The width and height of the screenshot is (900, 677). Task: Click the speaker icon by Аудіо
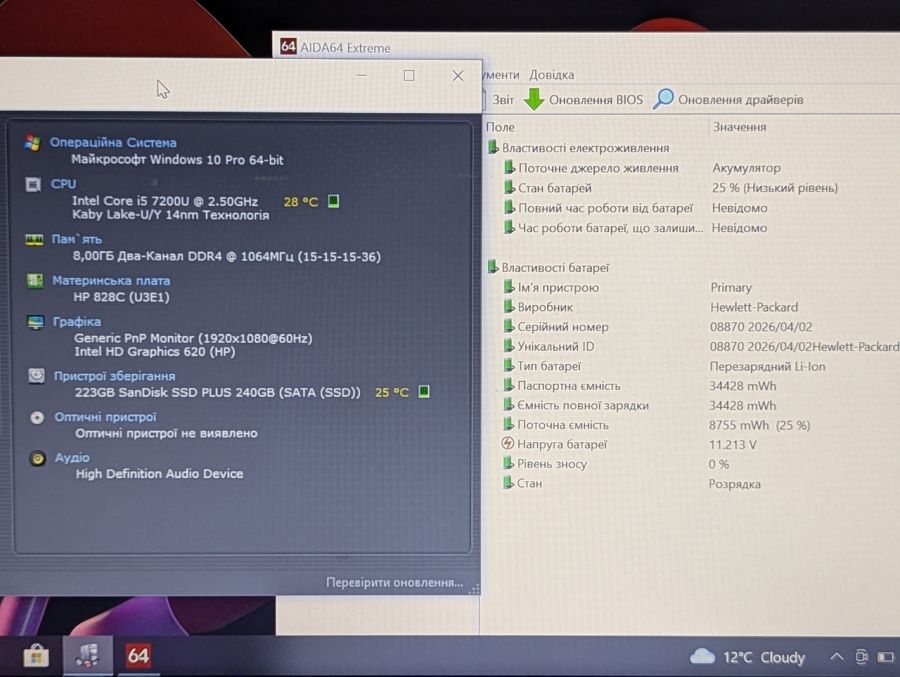pyautogui.click(x=37, y=458)
